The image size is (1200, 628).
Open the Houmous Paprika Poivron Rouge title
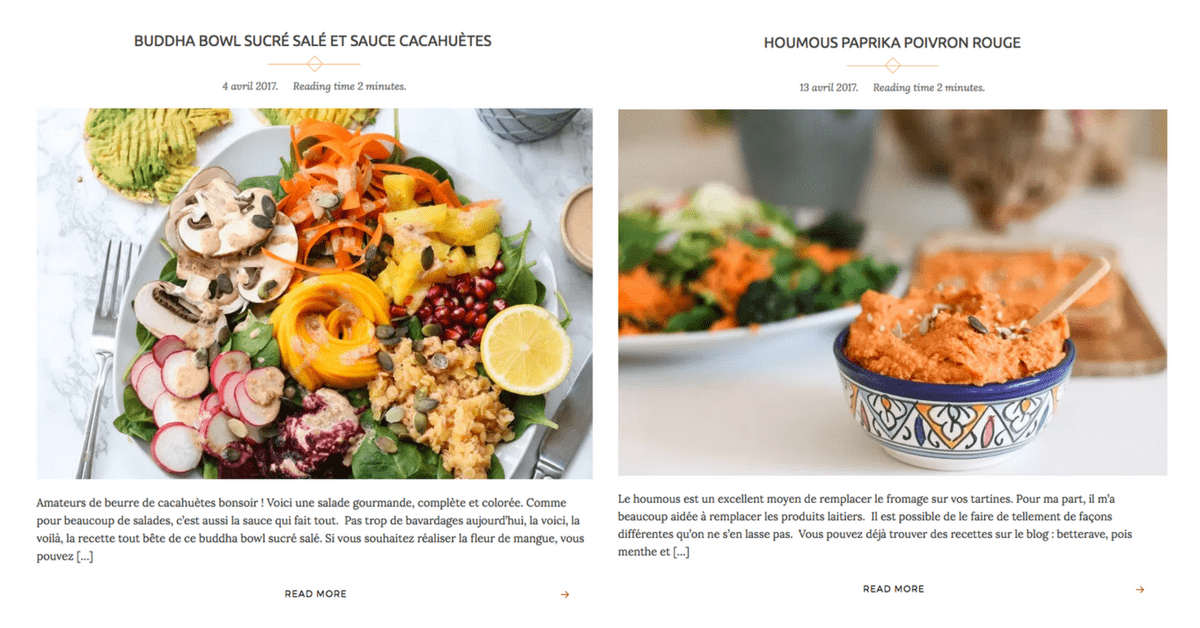point(892,43)
